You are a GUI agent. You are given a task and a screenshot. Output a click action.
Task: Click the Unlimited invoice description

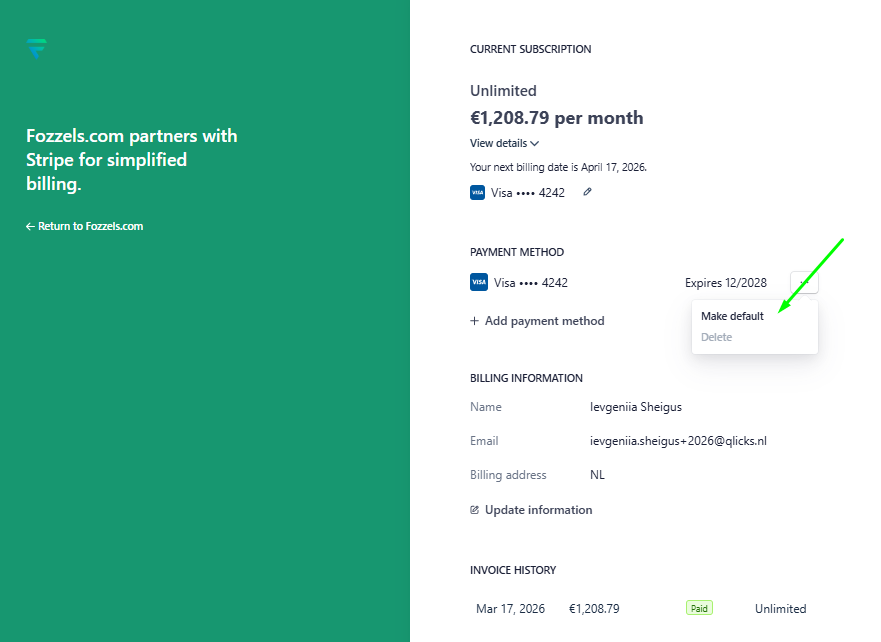pyautogui.click(x=780, y=608)
